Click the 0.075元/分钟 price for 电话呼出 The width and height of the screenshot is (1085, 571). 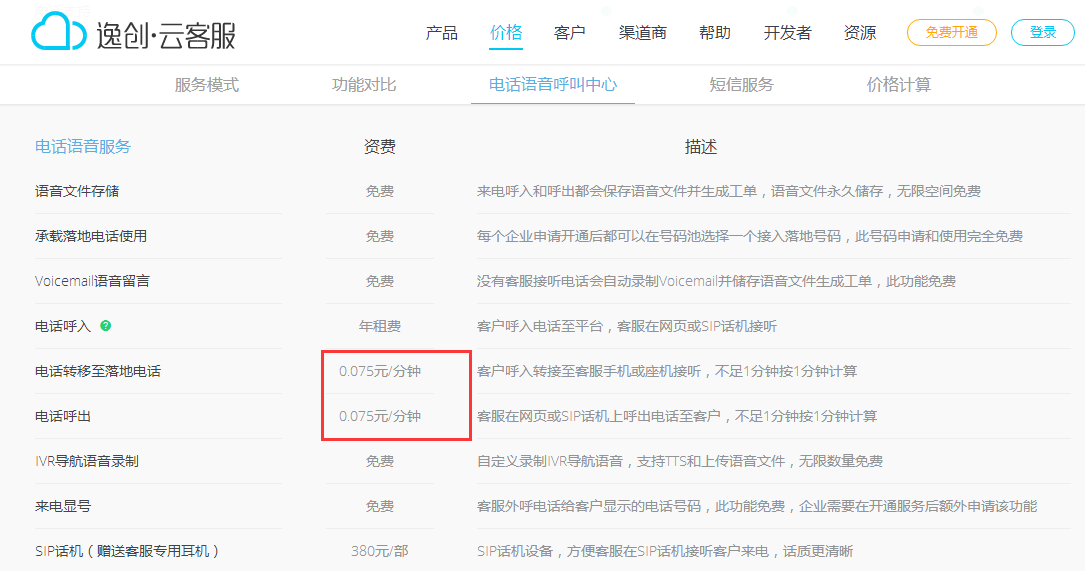click(380, 416)
